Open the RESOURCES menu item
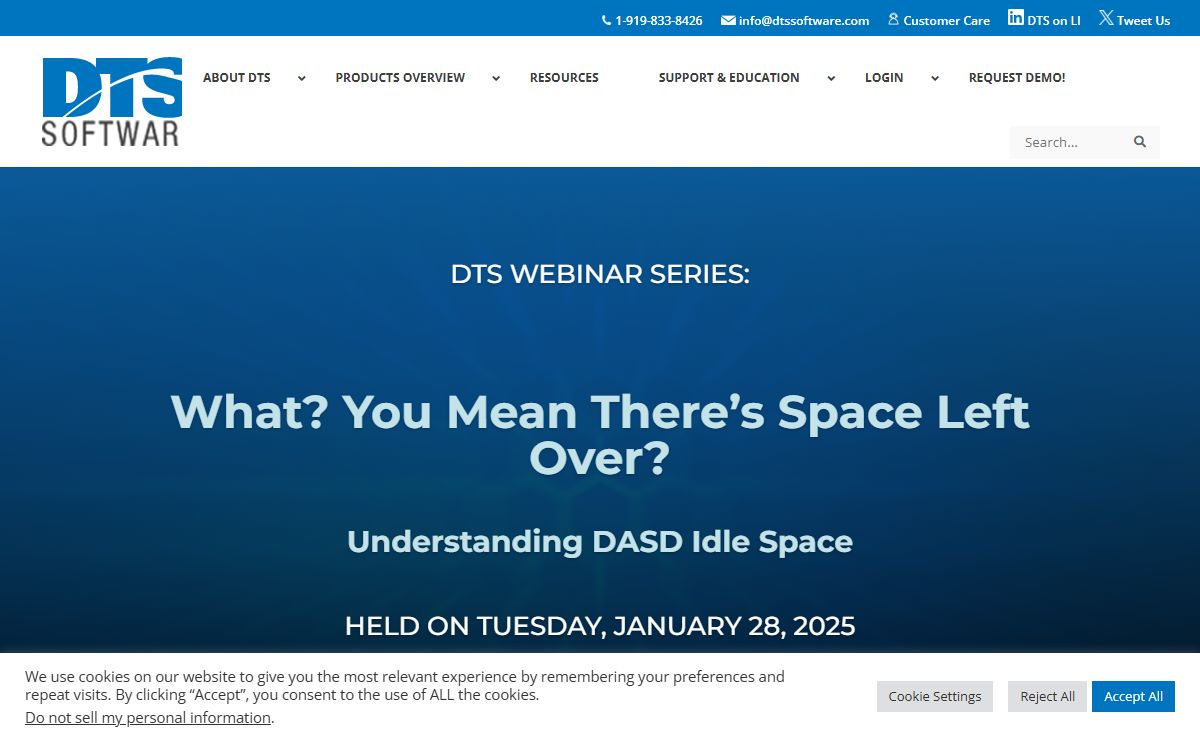The image size is (1200, 740). click(x=564, y=77)
